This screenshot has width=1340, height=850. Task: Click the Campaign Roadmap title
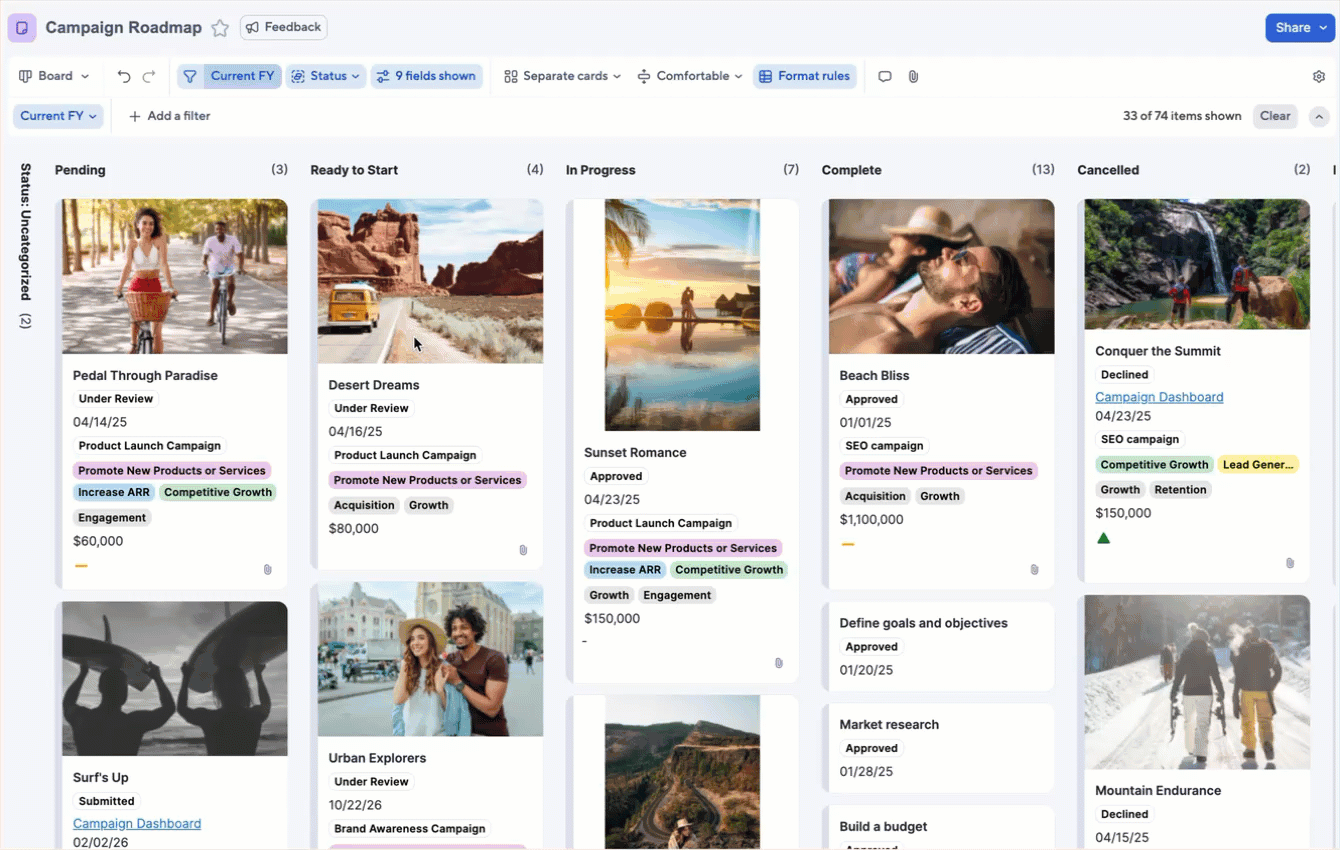pyautogui.click(x=124, y=28)
